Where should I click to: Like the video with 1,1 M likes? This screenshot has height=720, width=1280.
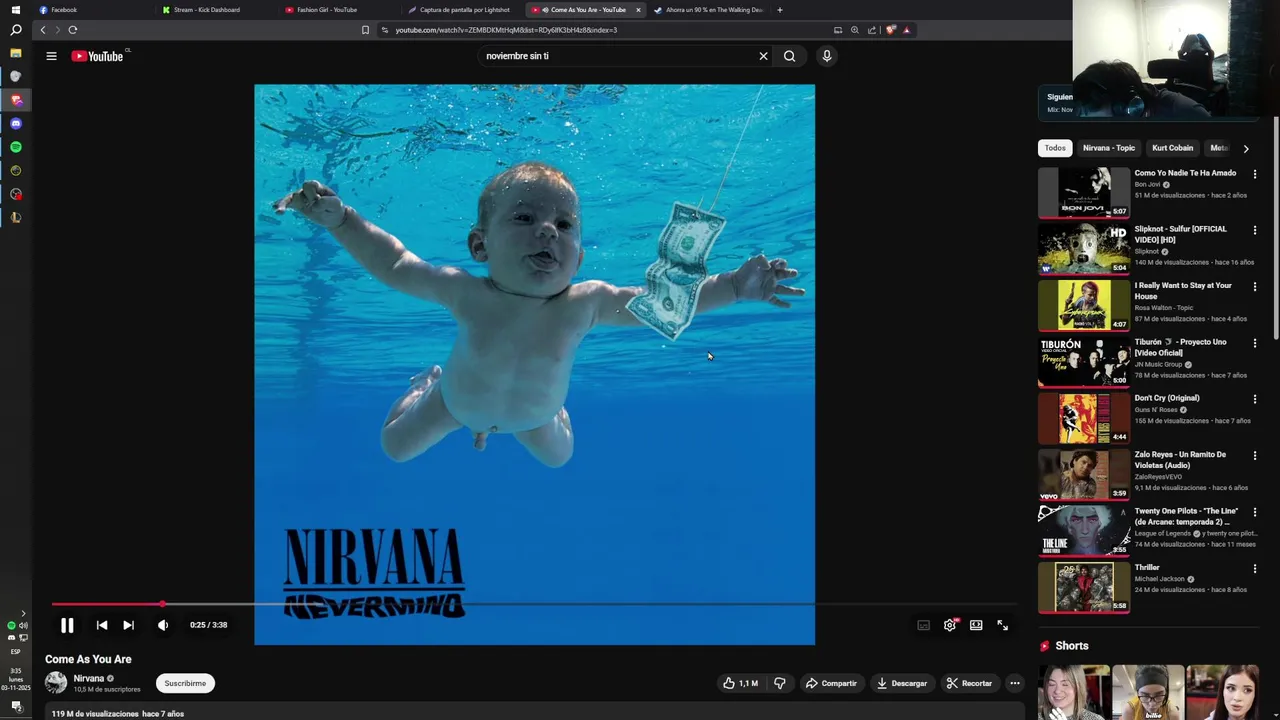[740, 683]
